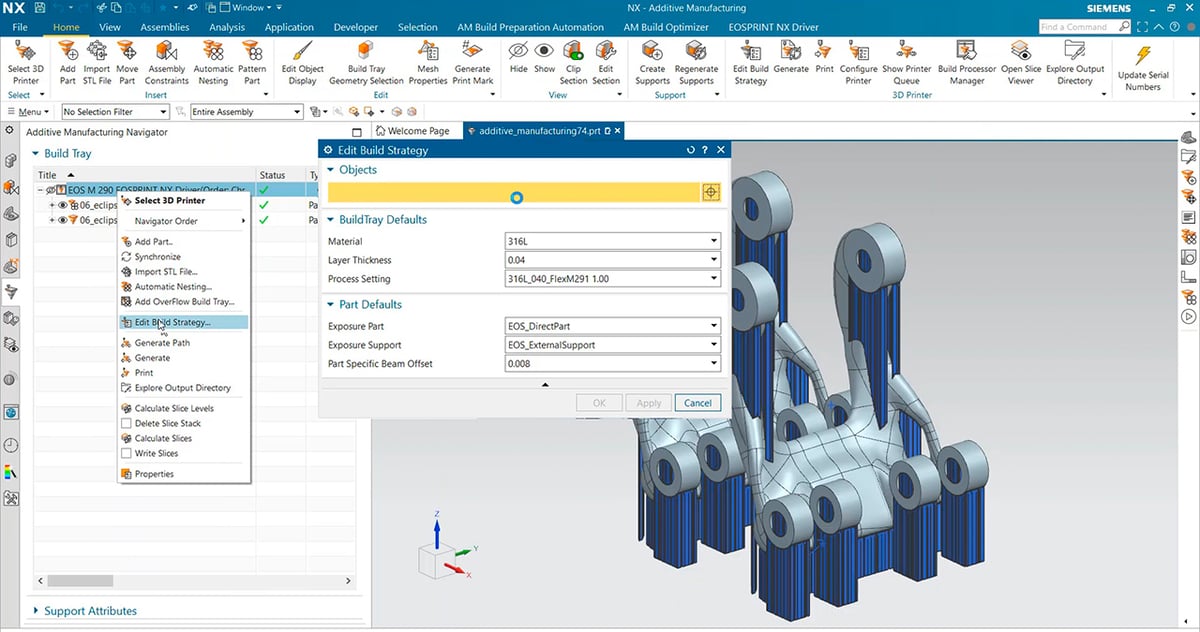Screen dimensions: 1200x632
Task: Toggle visibility of the EOS M 290 tray
Action: (51, 189)
